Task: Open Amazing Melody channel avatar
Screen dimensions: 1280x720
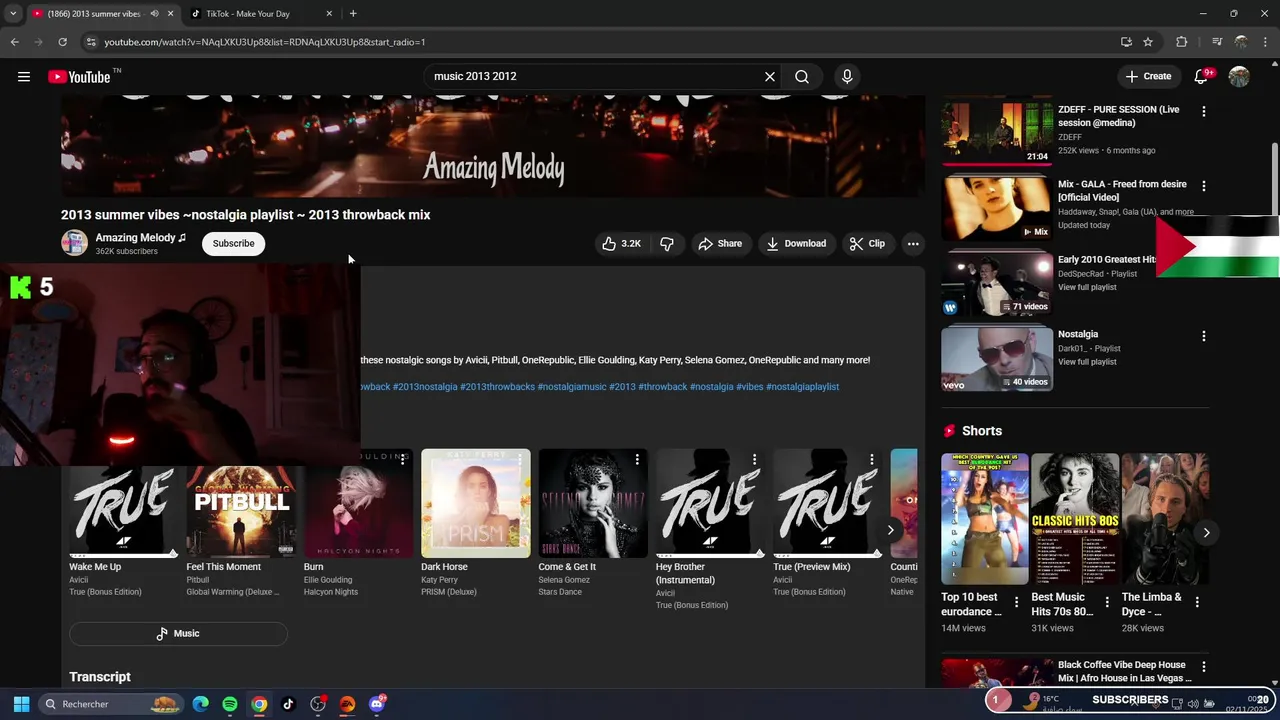Action: [x=74, y=243]
